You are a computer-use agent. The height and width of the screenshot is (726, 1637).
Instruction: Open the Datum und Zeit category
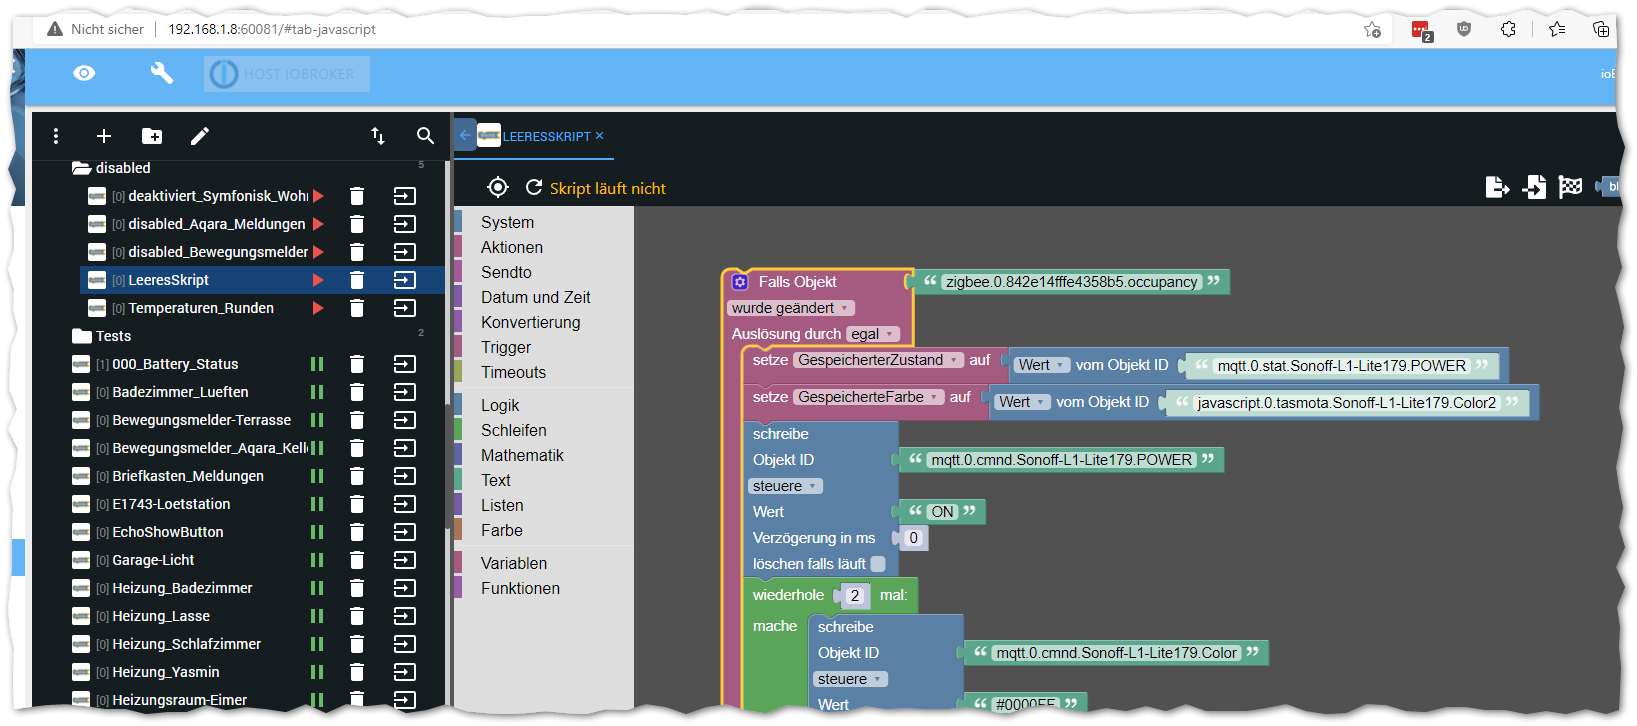click(x=536, y=297)
